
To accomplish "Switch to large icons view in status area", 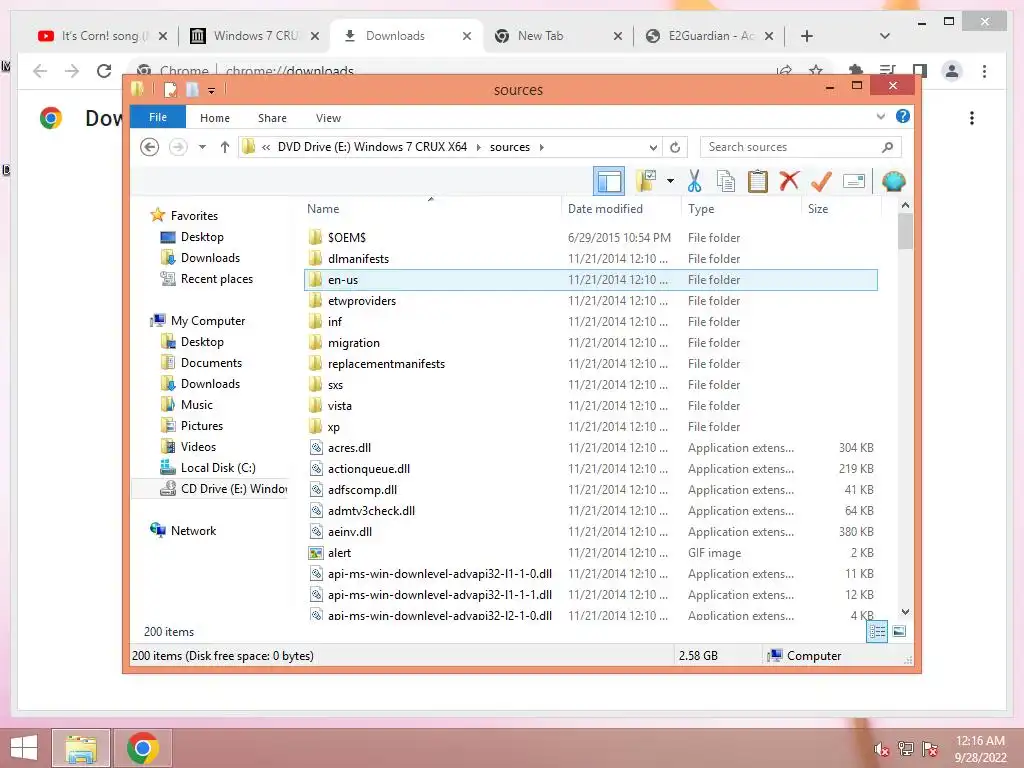I will click(899, 631).
